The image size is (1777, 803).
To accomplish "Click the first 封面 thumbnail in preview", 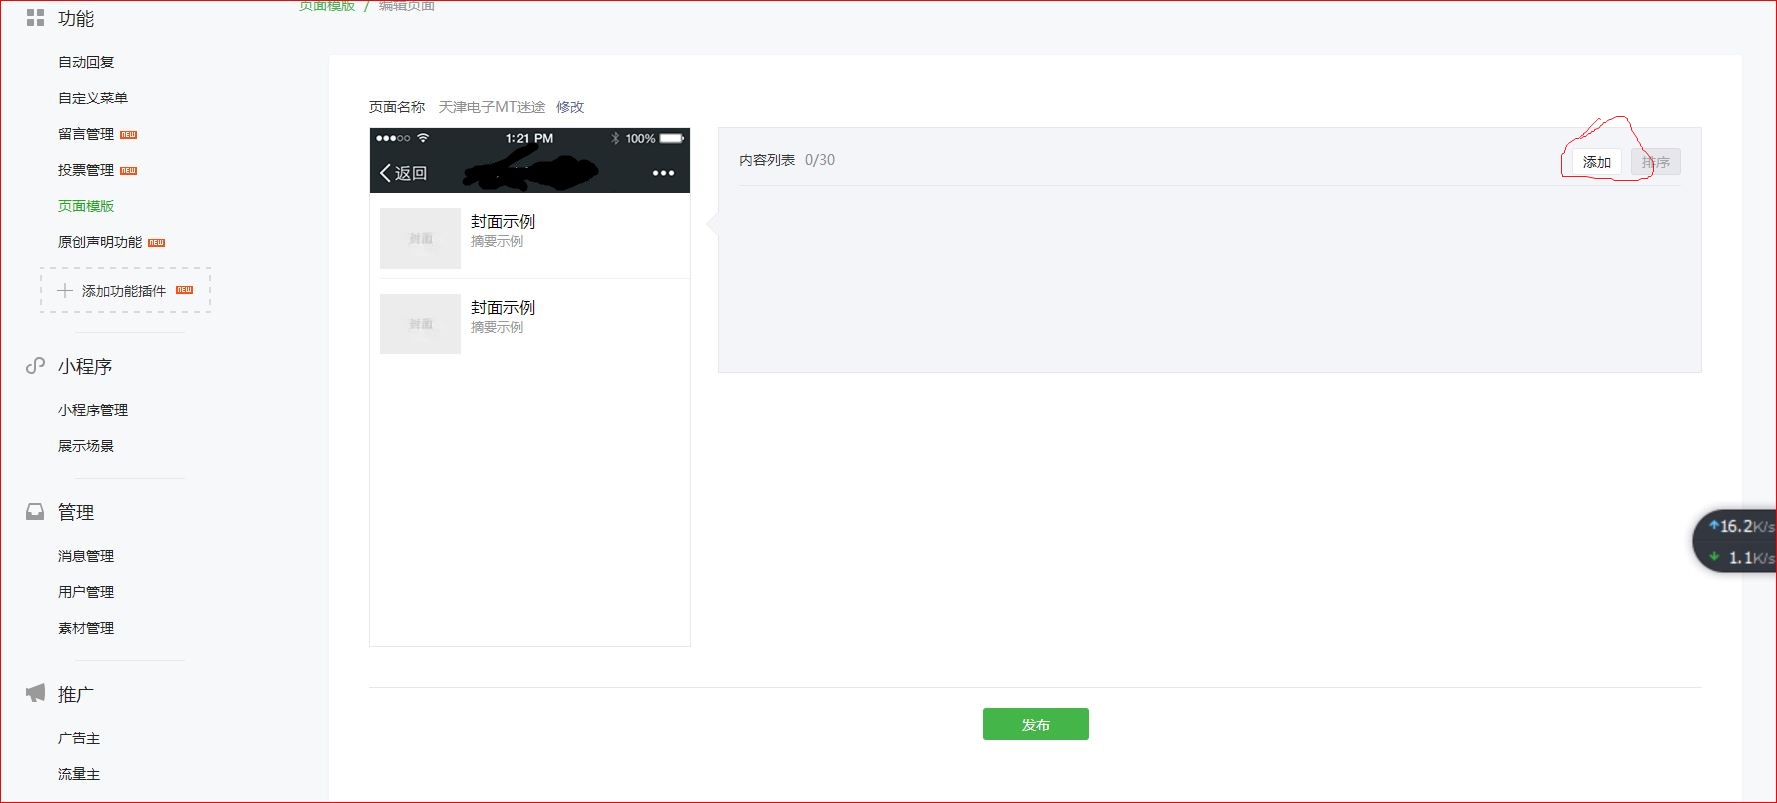I will [x=420, y=238].
